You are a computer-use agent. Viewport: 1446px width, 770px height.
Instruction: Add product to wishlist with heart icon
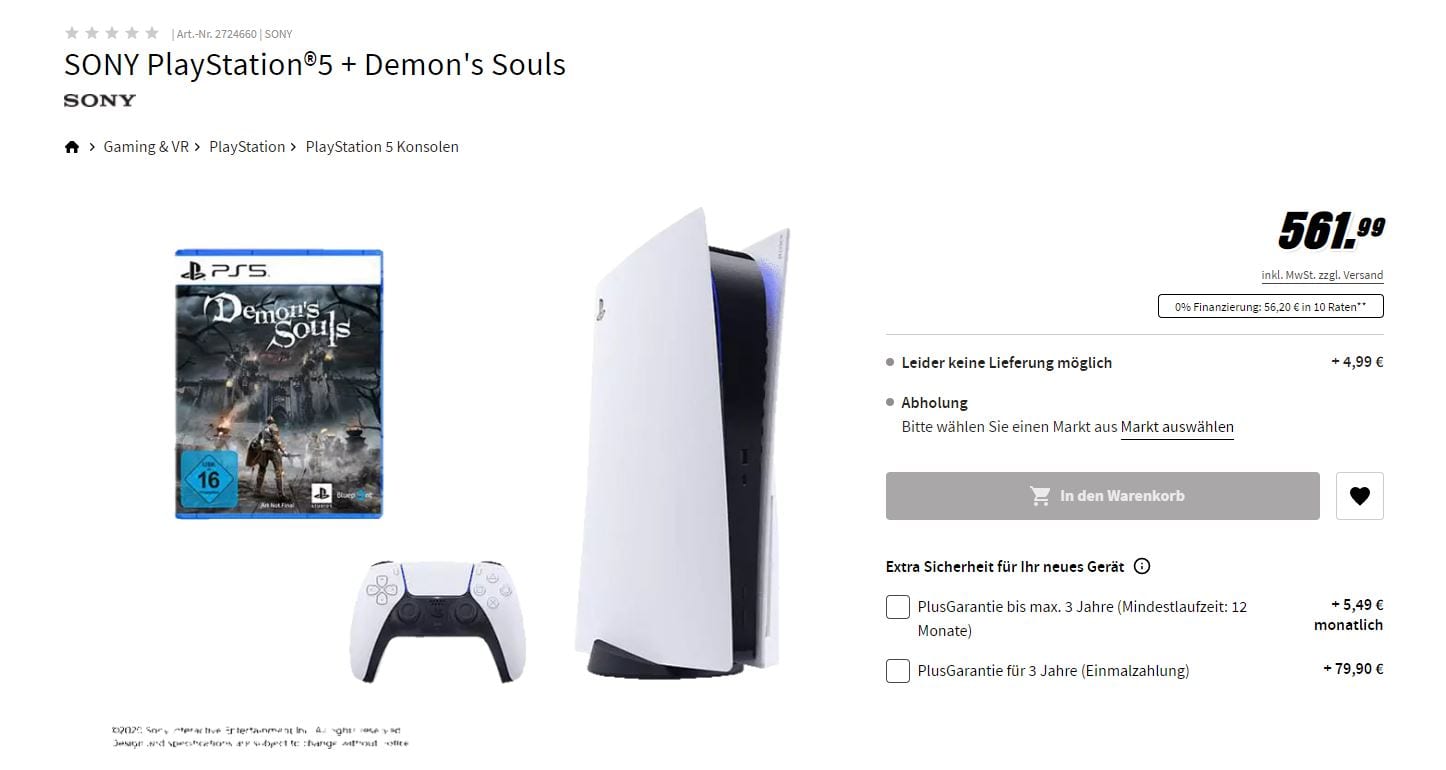pyautogui.click(x=1359, y=496)
